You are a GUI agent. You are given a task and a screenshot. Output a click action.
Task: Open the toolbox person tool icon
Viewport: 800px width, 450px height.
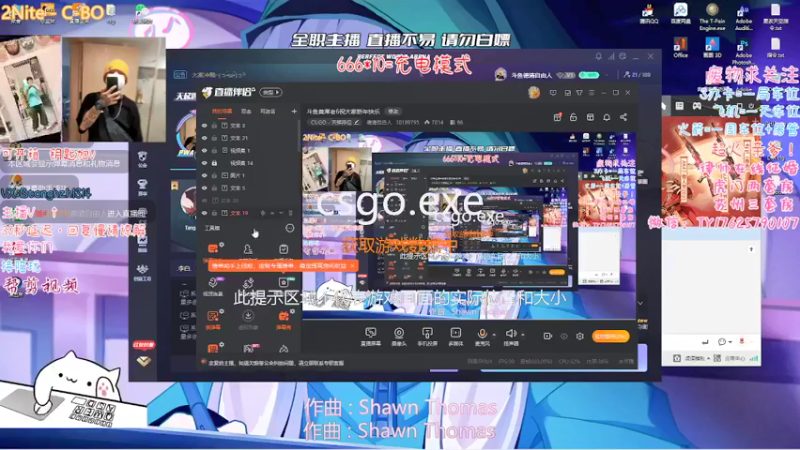pyautogui.click(x=248, y=249)
